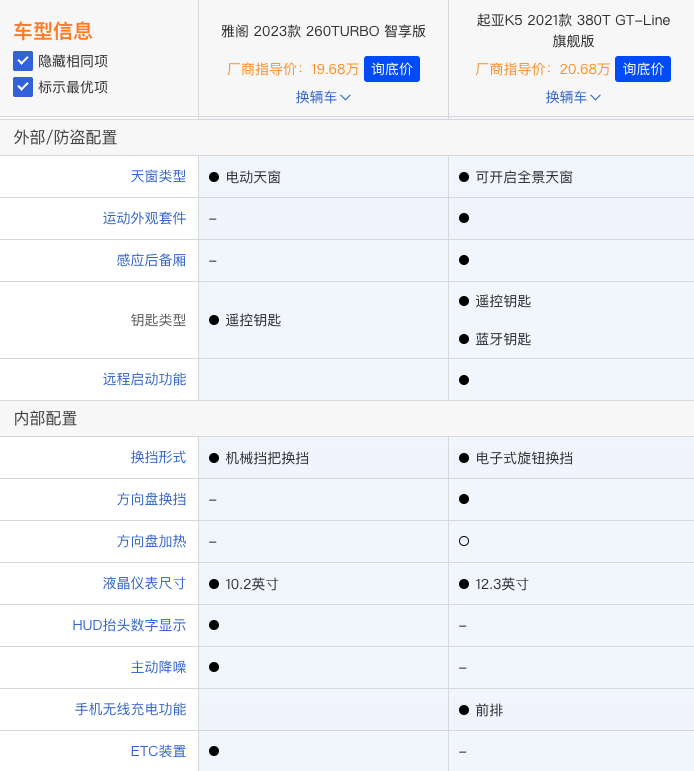Click the 厂商指导价 19.68万 price text

(293, 69)
